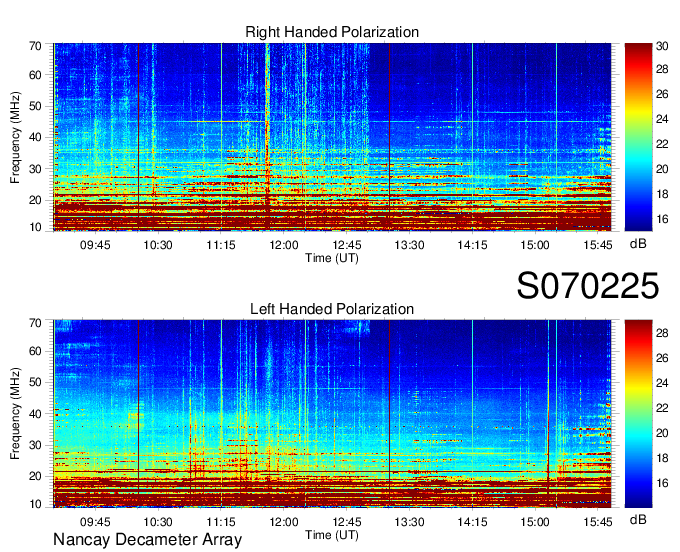The height and width of the screenshot is (552, 680).
Task: Click "Frequency (MHz)" axis label of Left Handed plot
Action: click(x=15, y=414)
